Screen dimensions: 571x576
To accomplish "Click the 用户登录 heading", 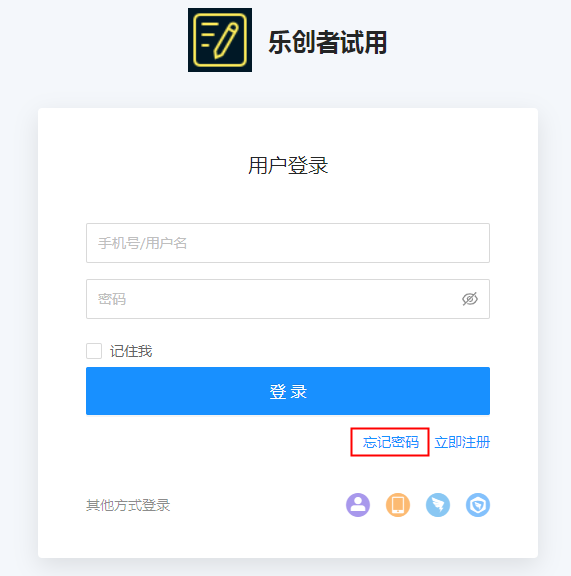I will click(x=288, y=165).
